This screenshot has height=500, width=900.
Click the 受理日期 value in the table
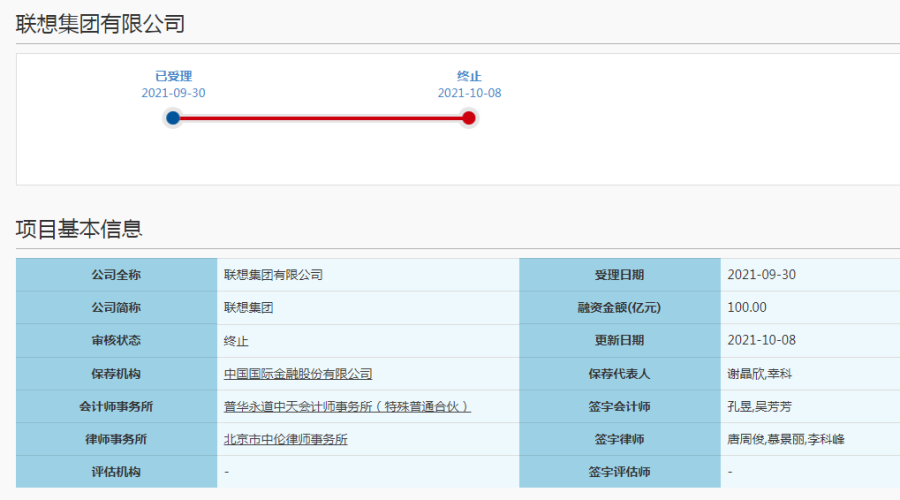(x=761, y=275)
